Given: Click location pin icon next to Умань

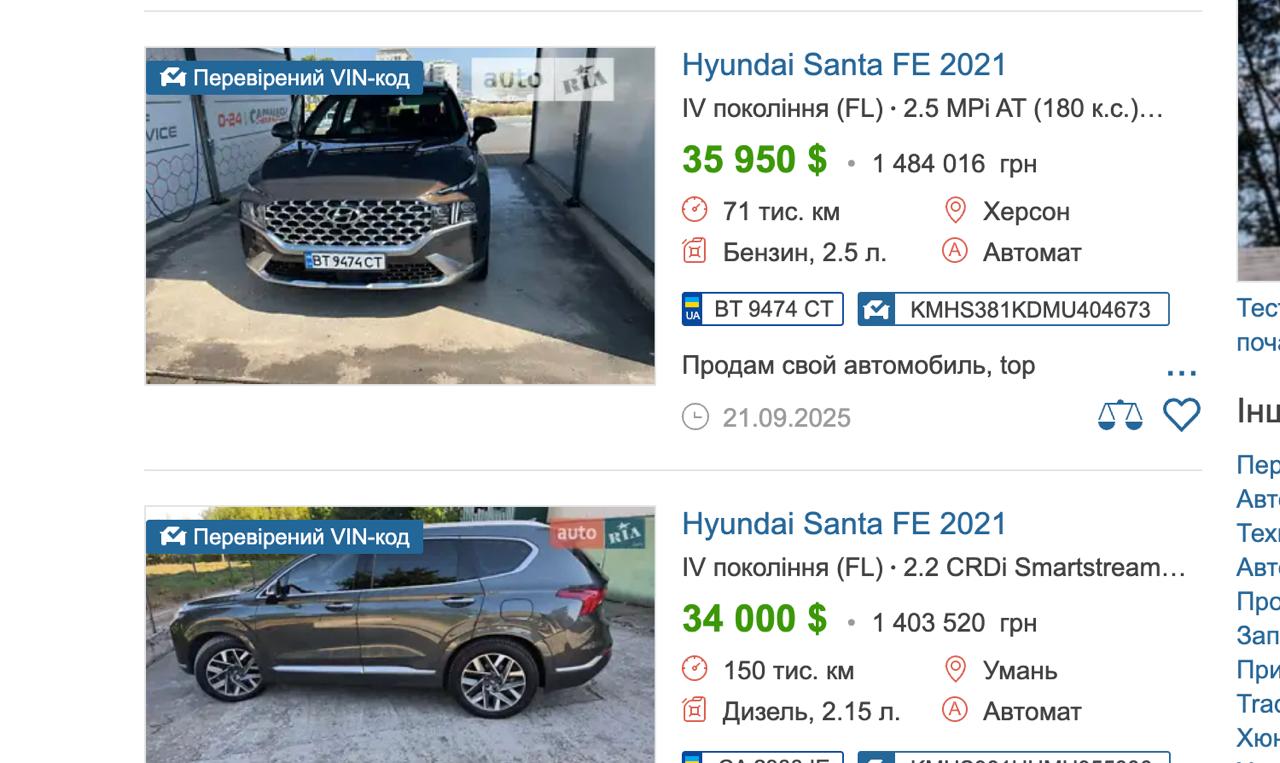Looking at the screenshot, I should point(955,669).
